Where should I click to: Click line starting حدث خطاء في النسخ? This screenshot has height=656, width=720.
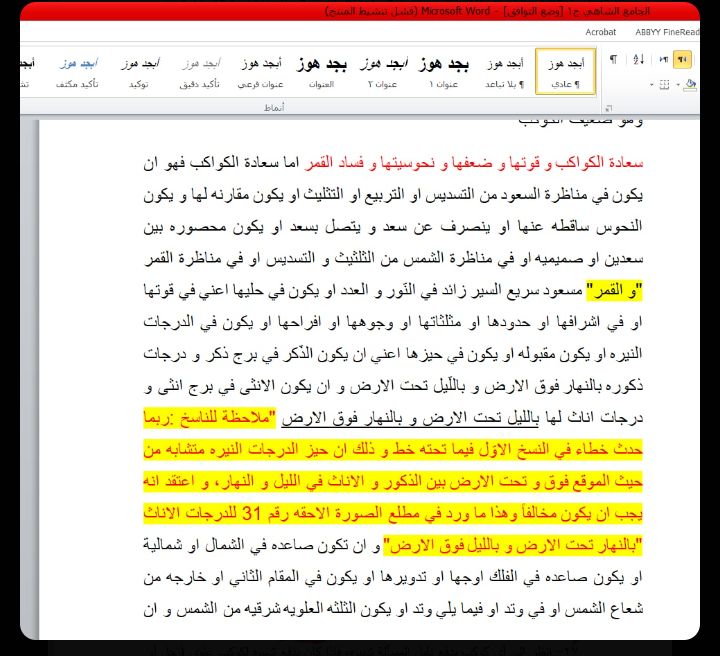[393, 450]
